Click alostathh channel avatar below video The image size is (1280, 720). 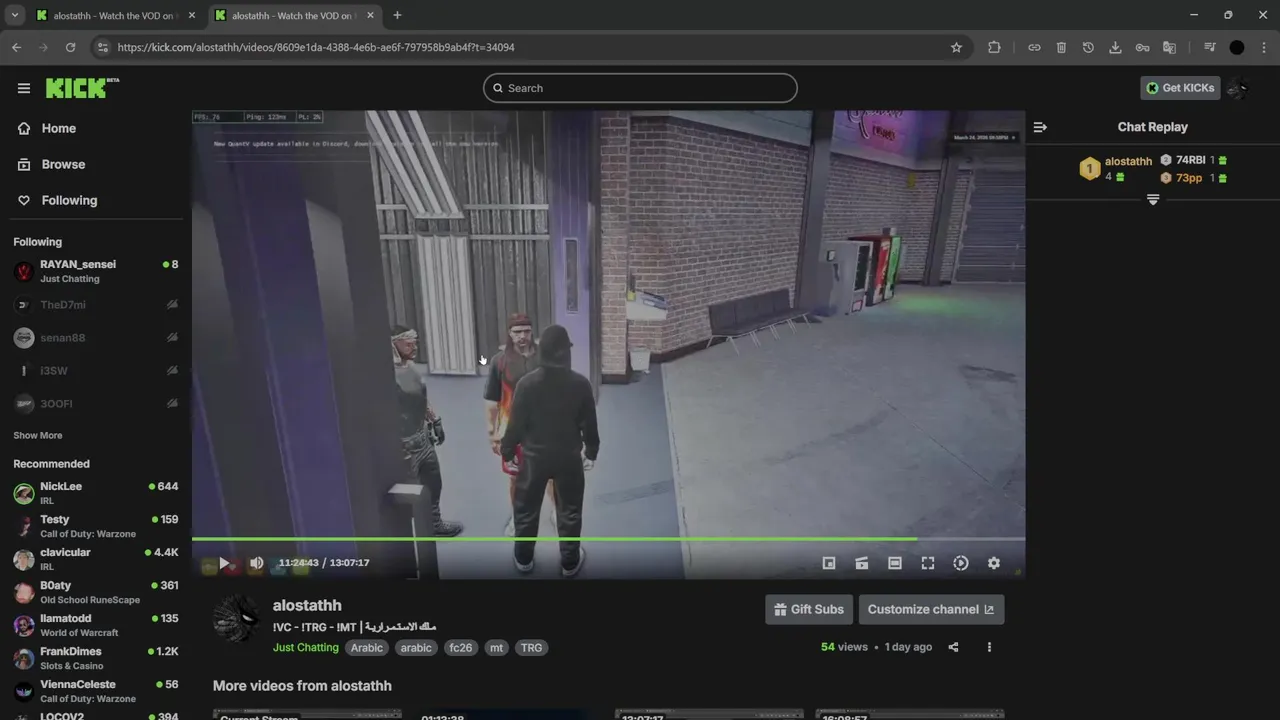[238, 620]
